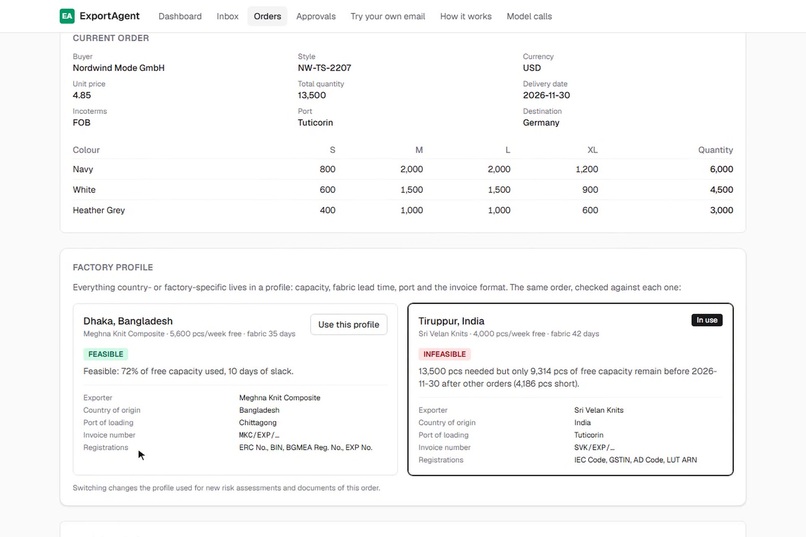Open the Approvals tab
Viewport: 806px width, 537px height.
tap(316, 16)
